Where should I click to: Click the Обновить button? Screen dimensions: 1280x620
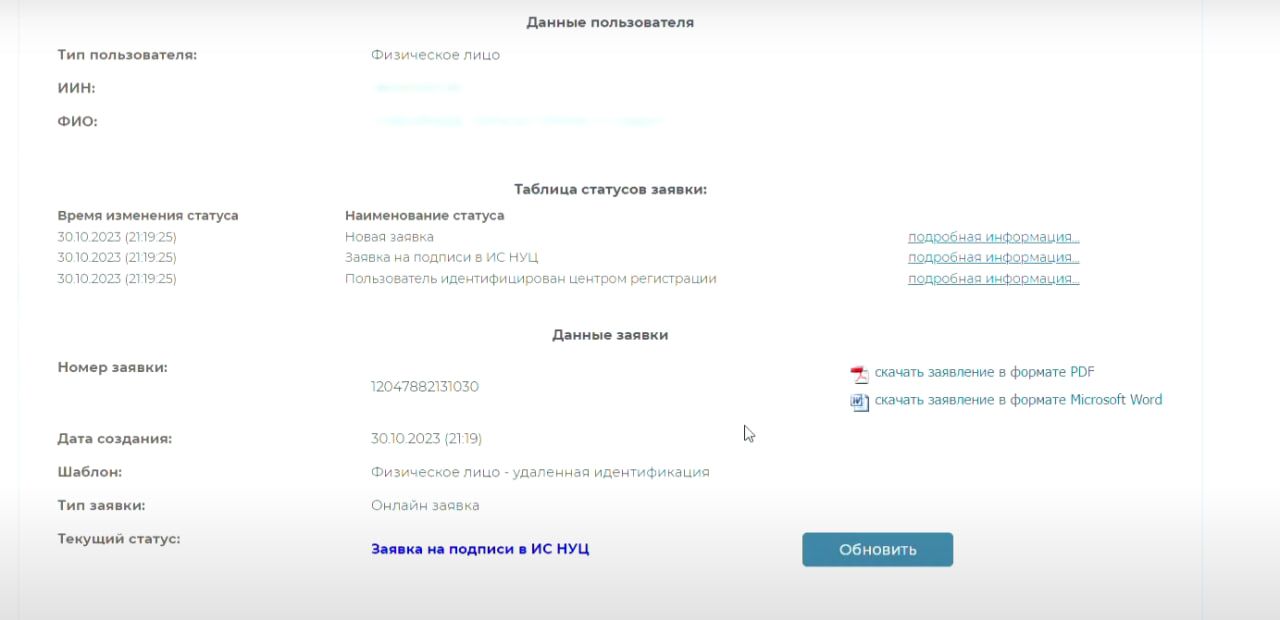tap(877, 549)
